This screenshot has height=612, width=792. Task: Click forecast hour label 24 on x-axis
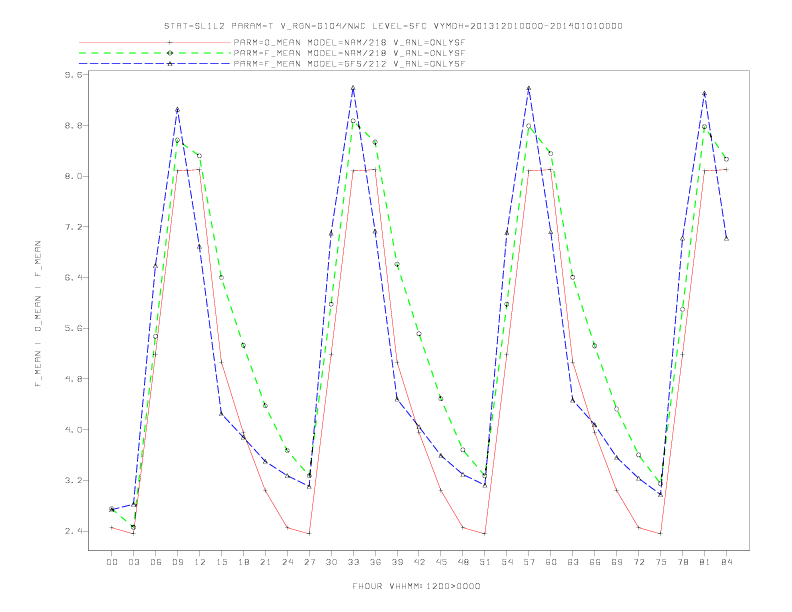(287, 562)
